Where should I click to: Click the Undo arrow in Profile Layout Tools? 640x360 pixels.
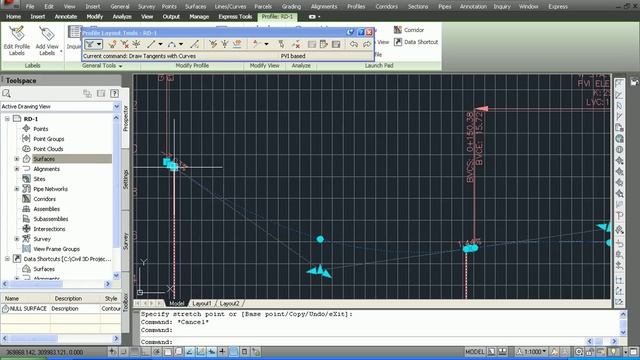click(x=353, y=44)
